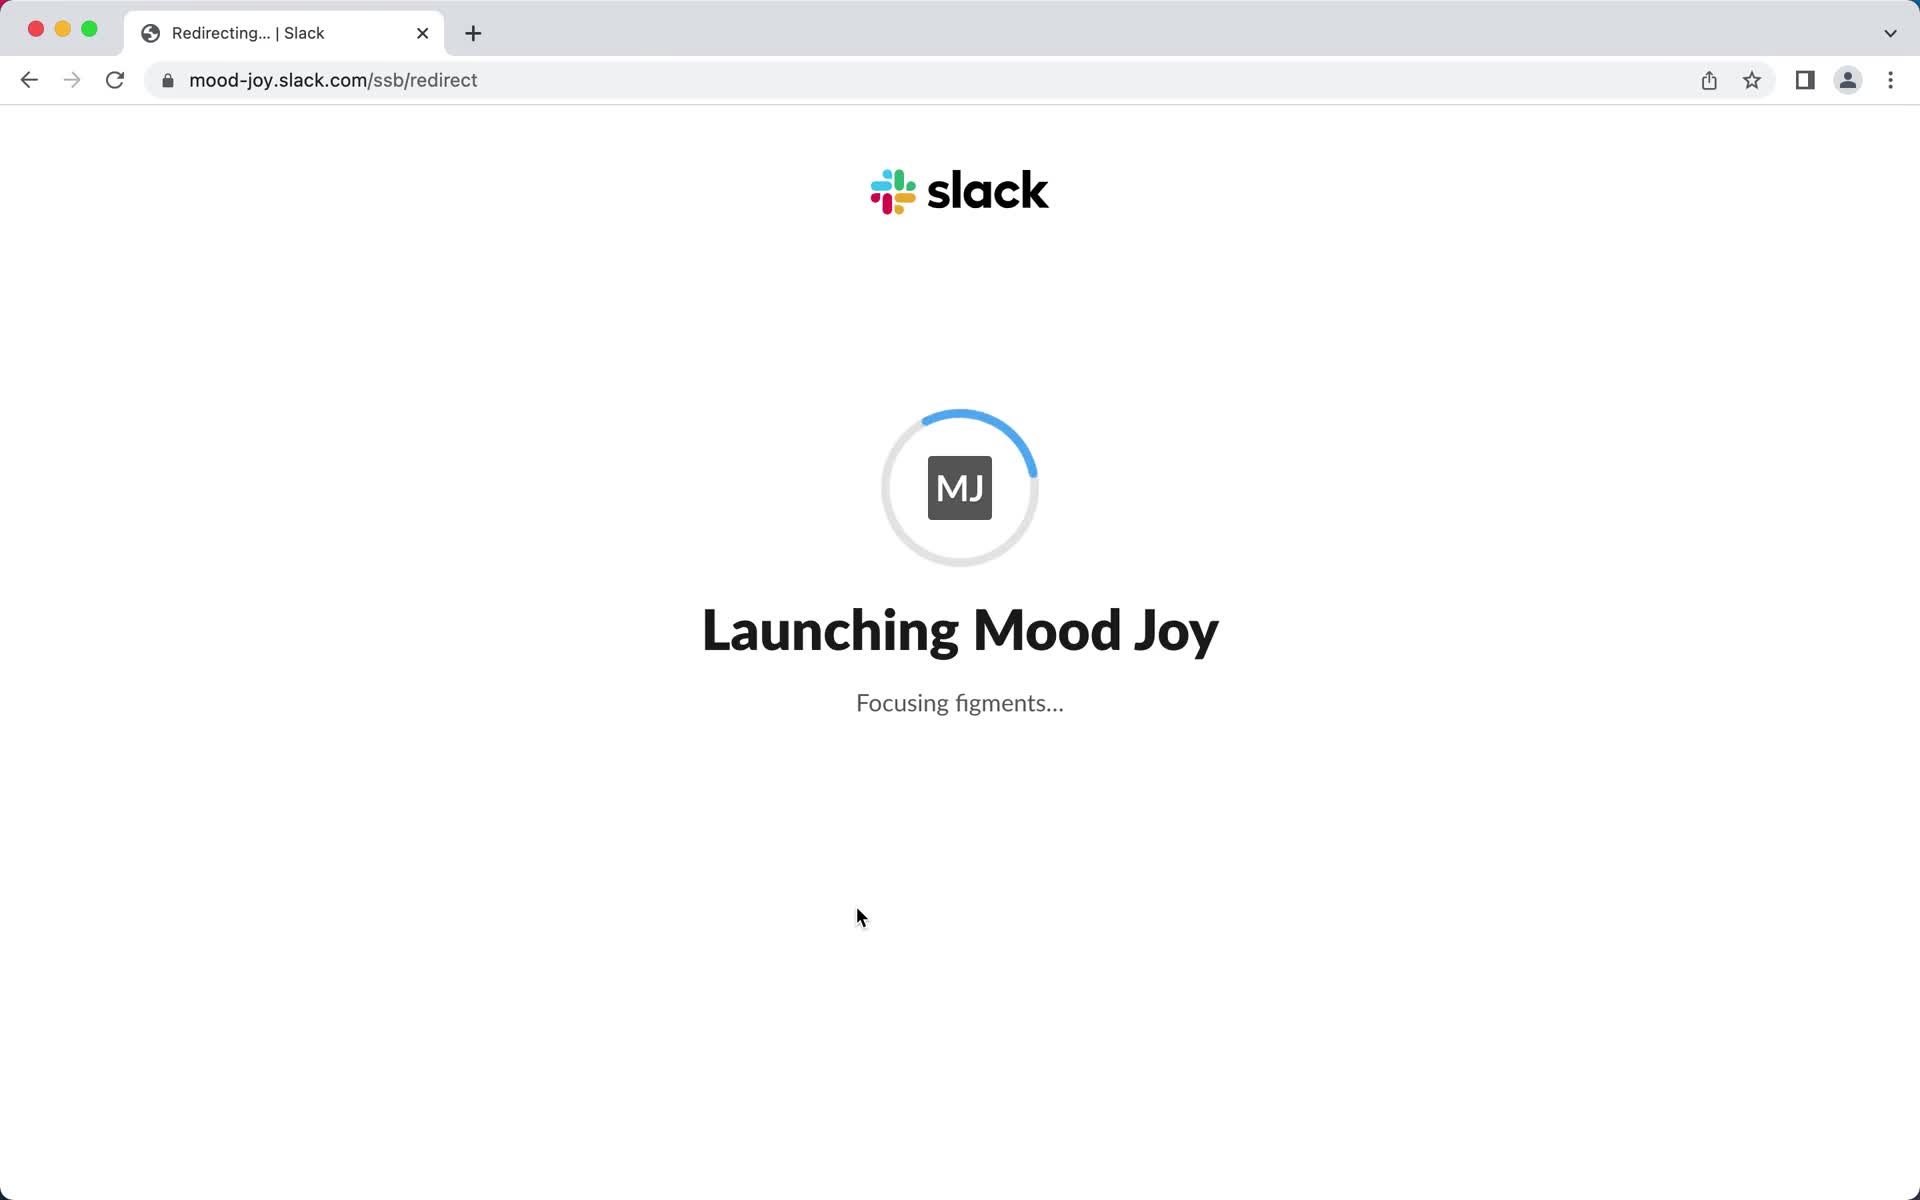1920x1200 pixels.
Task: Click the forward navigation arrow
Action: (70, 80)
